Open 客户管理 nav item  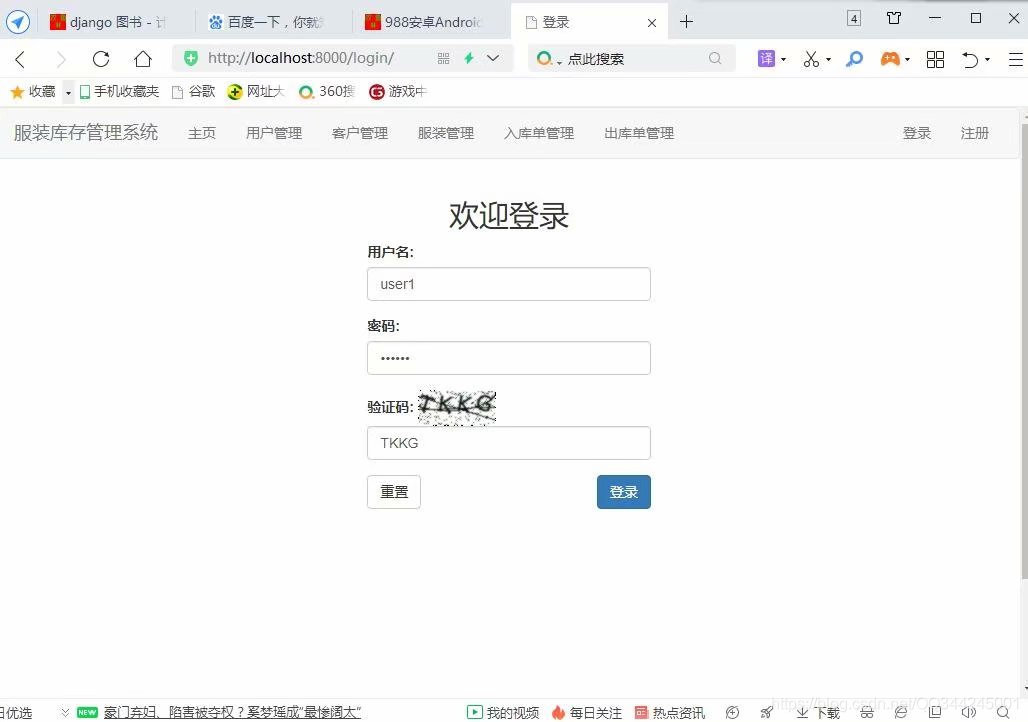click(360, 133)
